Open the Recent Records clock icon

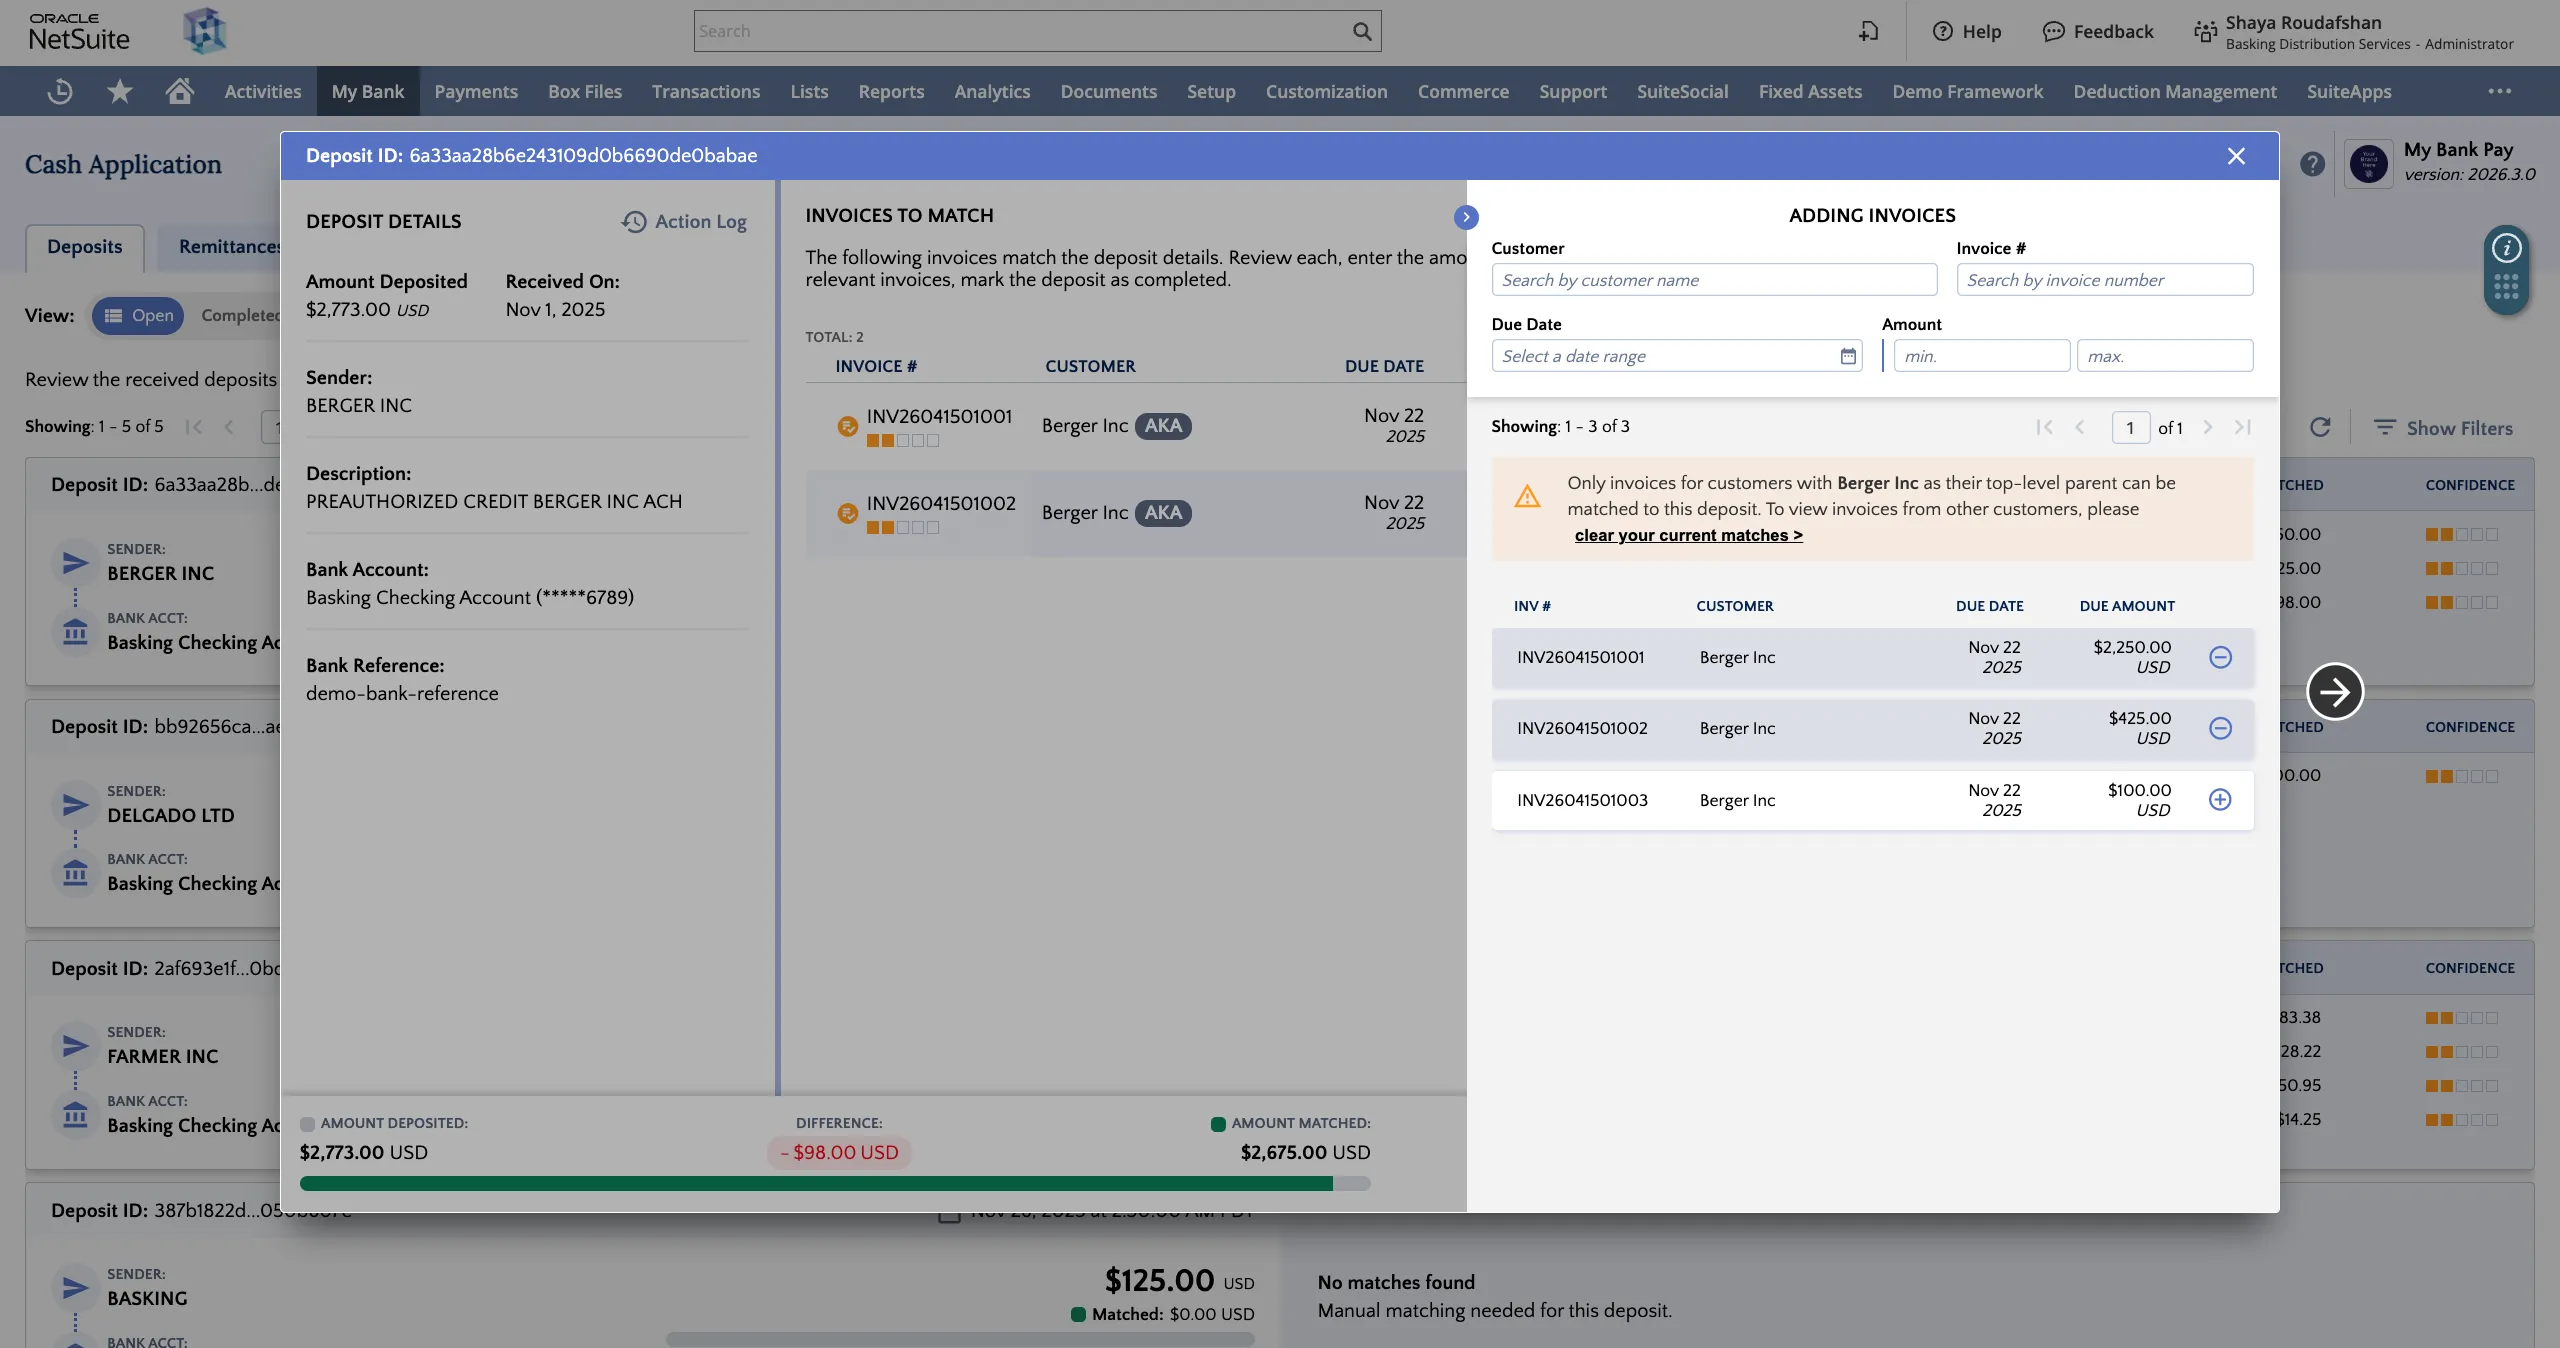tap(60, 91)
